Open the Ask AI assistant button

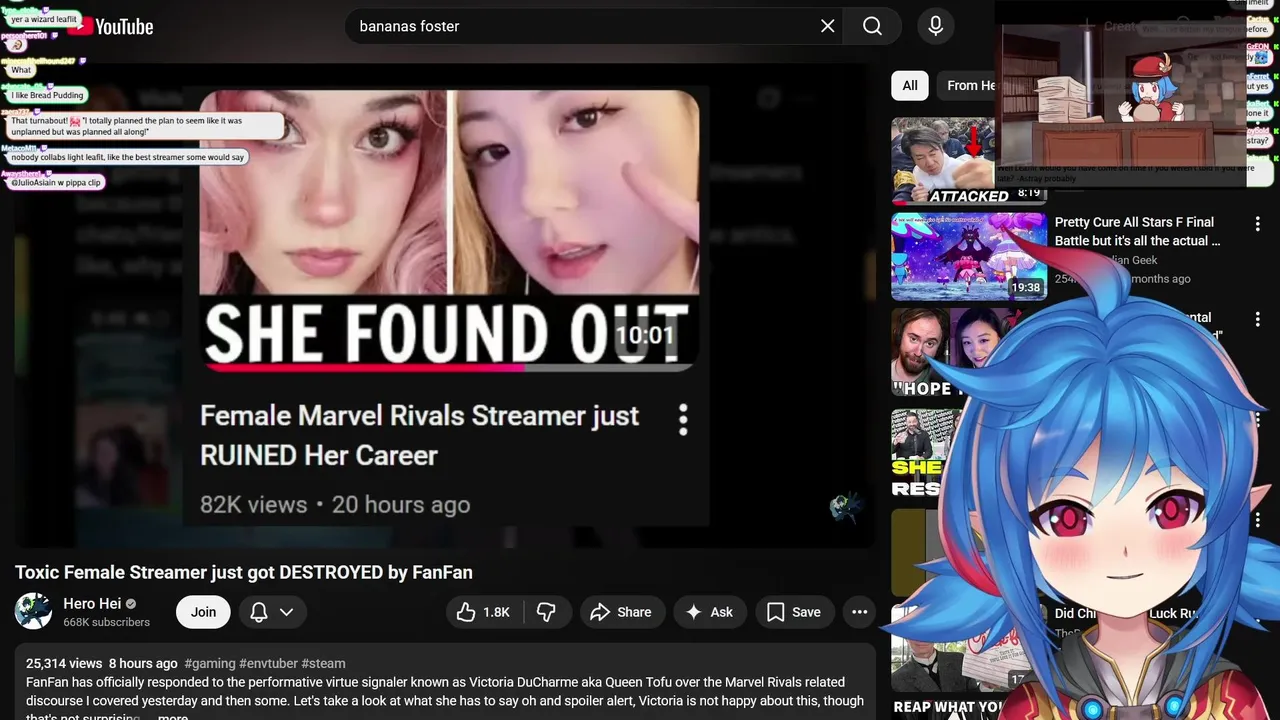pyautogui.click(x=709, y=612)
